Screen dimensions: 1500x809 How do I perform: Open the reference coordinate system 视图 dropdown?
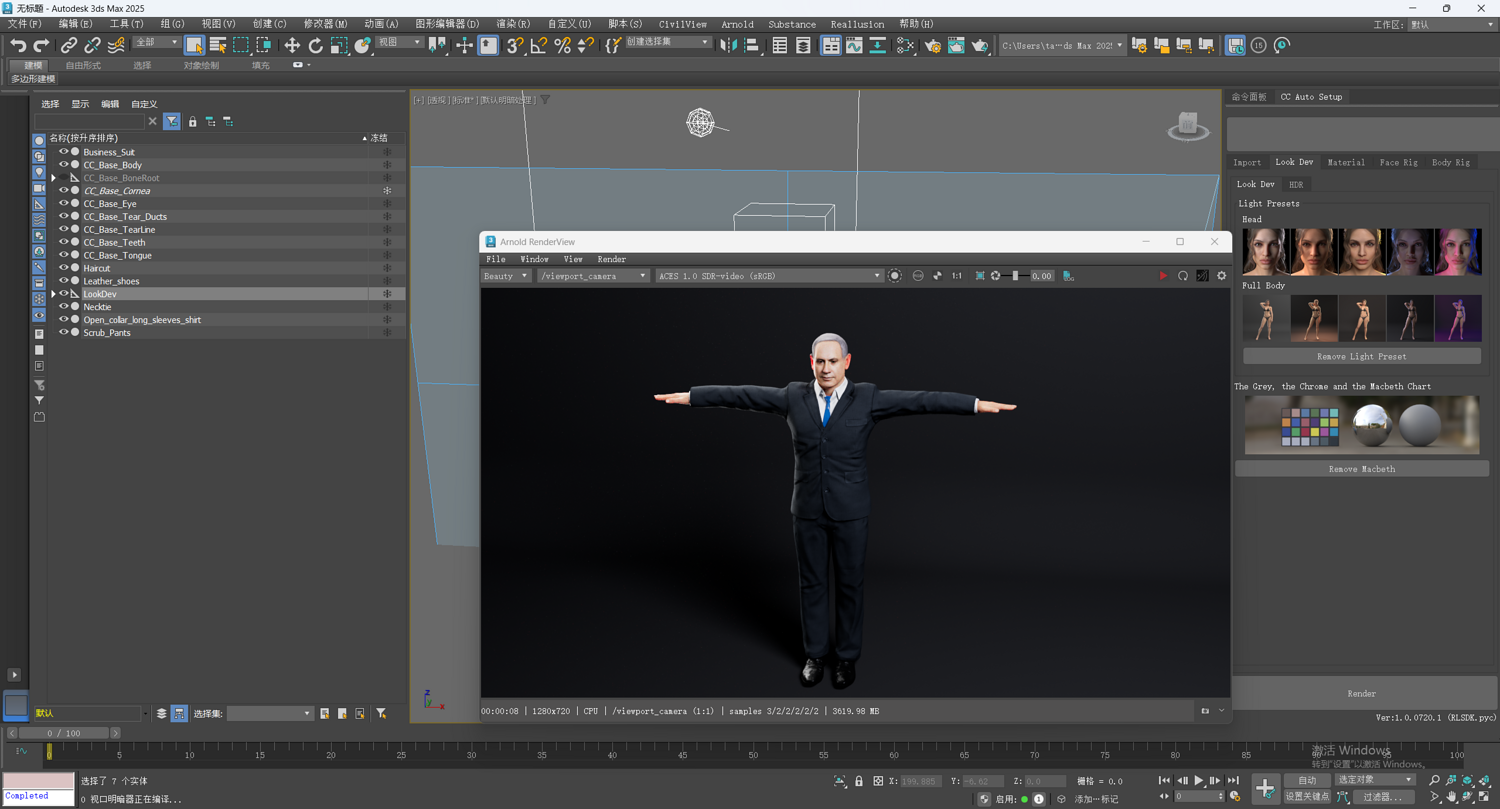(399, 42)
